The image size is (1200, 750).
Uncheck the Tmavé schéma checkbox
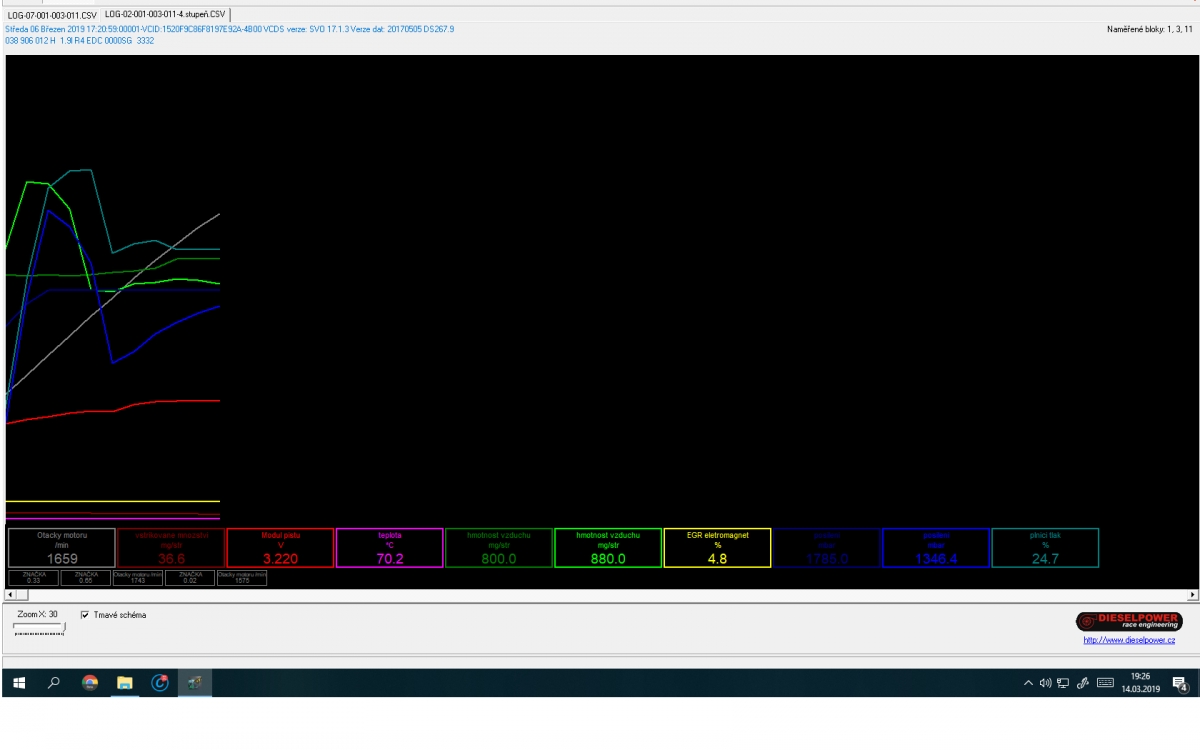tap(85, 615)
